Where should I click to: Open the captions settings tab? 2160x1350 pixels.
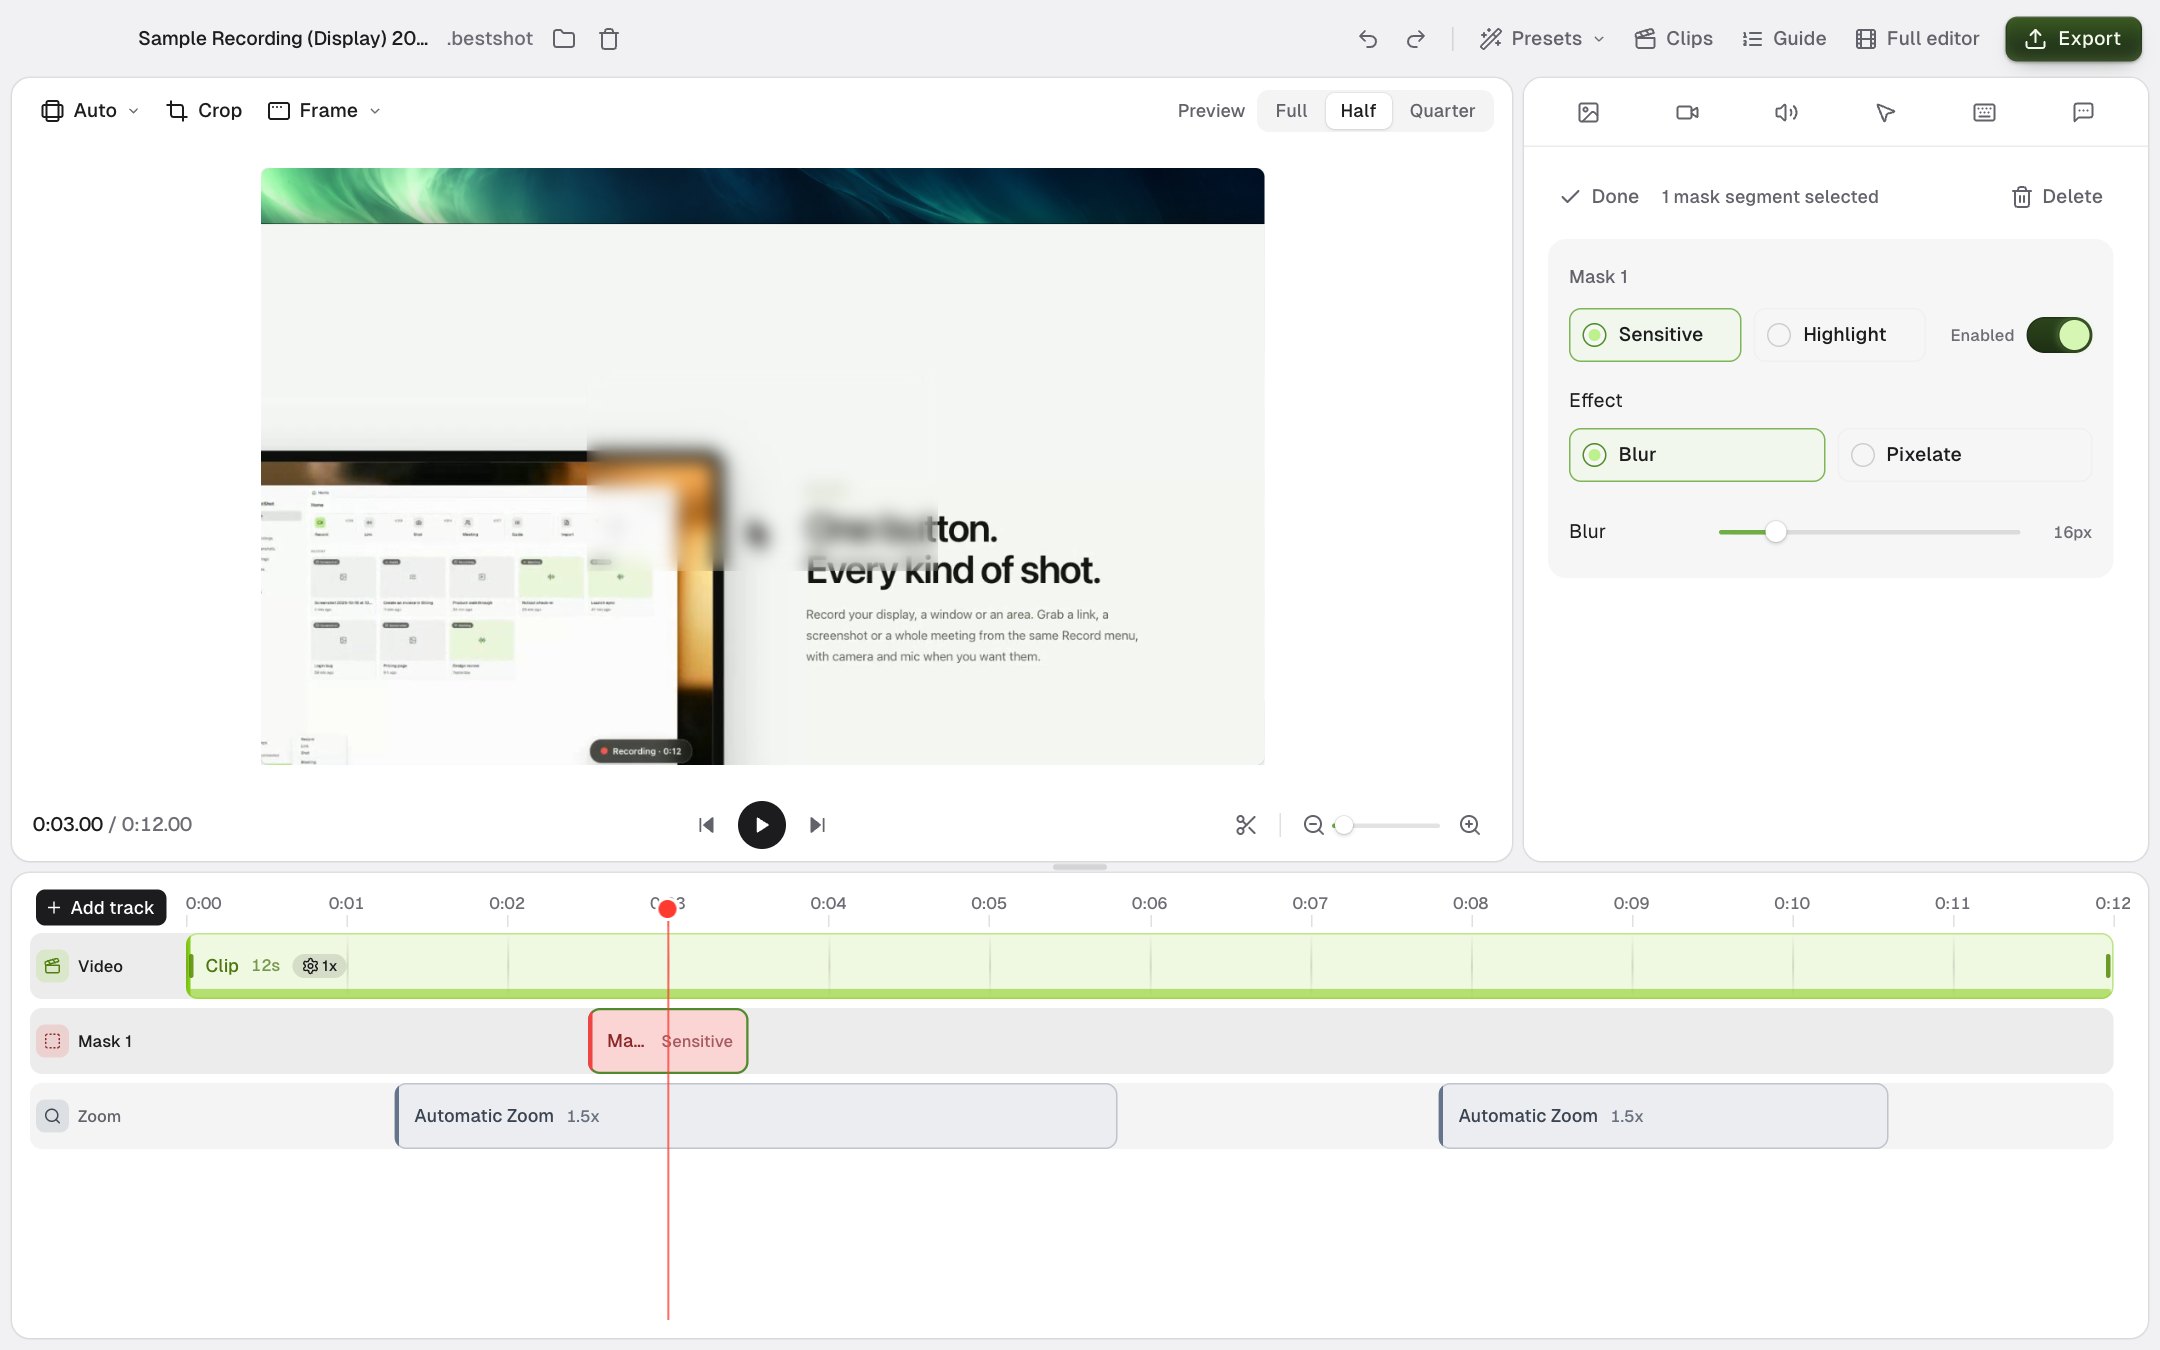pyautogui.click(x=2083, y=112)
